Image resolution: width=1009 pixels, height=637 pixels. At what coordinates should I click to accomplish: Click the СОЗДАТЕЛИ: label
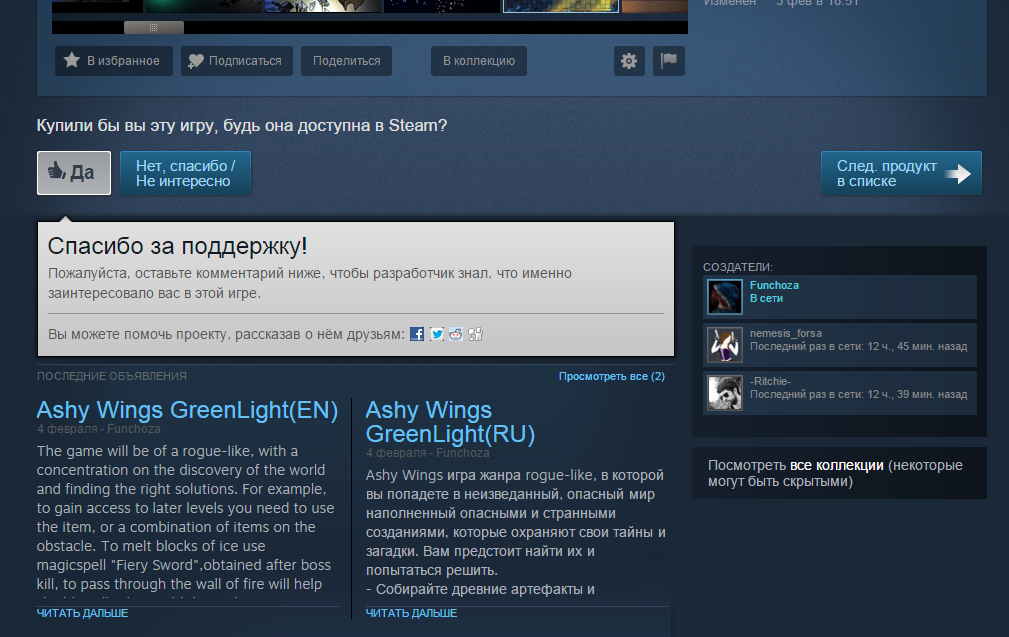click(737, 267)
